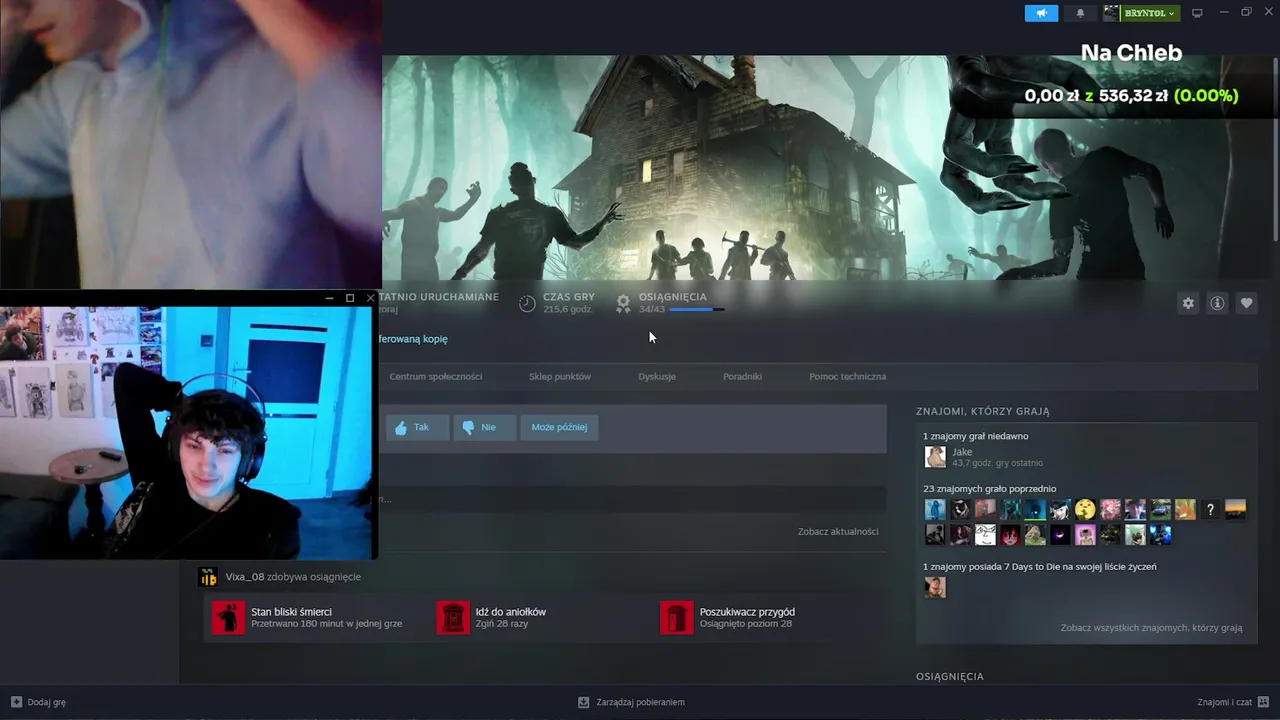The height and width of the screenshot is (720, 1280).
Task: Click the clock icon beside Czas gry
Action: click(x=527, y=303)
